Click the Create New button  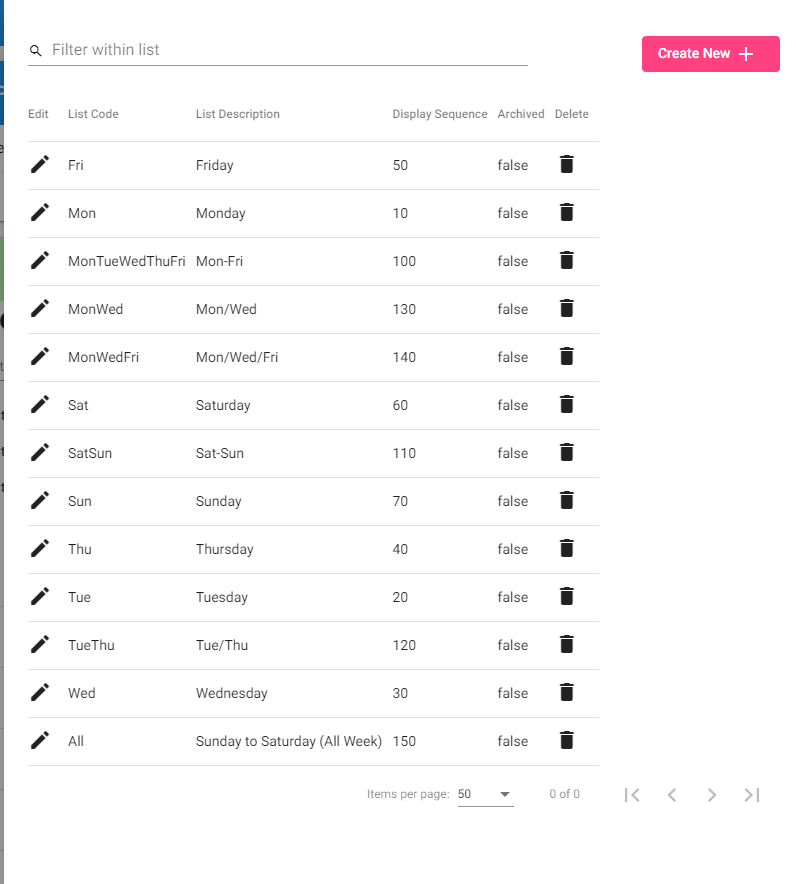tap(710, 54)
